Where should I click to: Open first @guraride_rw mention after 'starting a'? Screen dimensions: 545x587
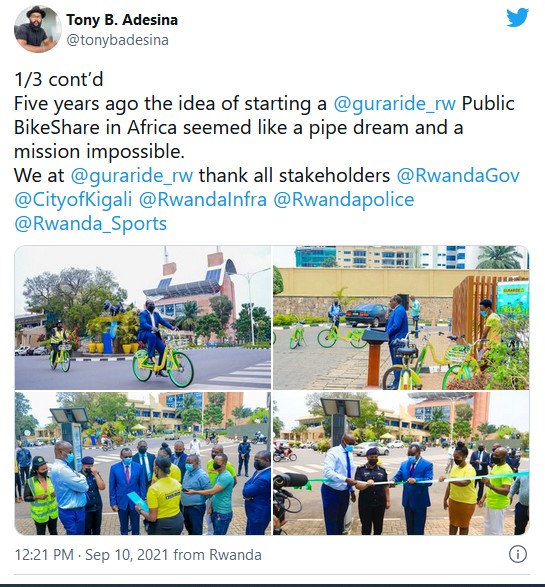coord(395,104)
